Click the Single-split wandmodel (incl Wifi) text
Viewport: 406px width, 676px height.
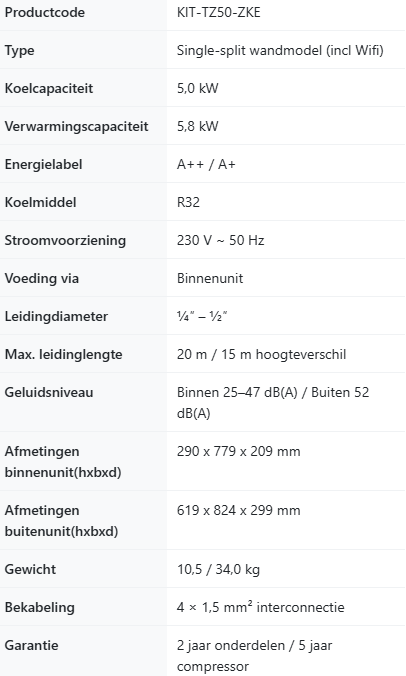tap(280, 50)
